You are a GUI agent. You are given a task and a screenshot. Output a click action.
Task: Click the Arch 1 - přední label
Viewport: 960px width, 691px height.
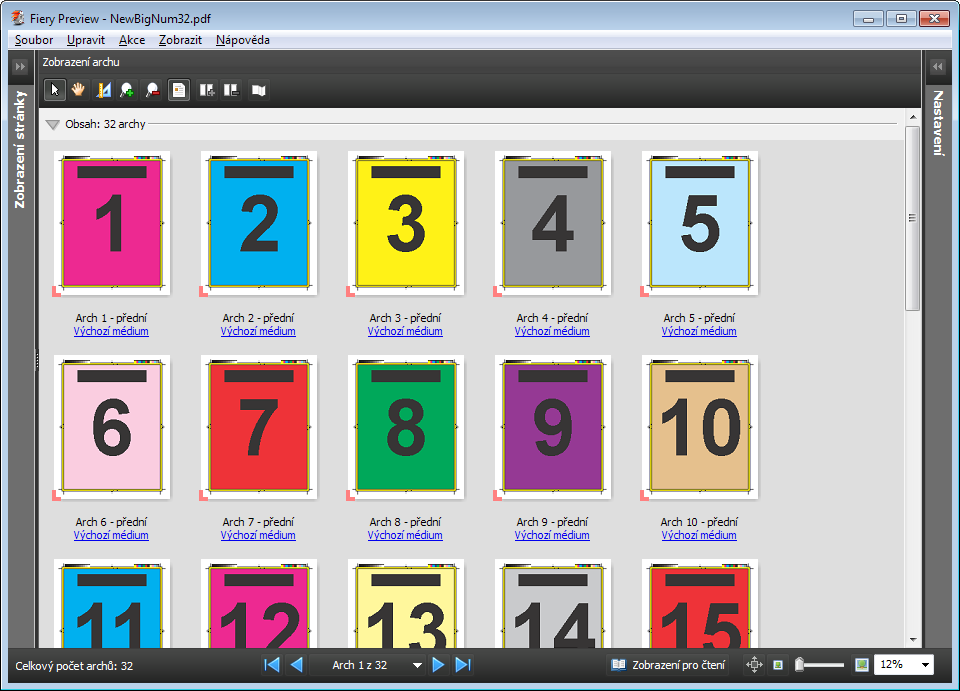(111, 318)
